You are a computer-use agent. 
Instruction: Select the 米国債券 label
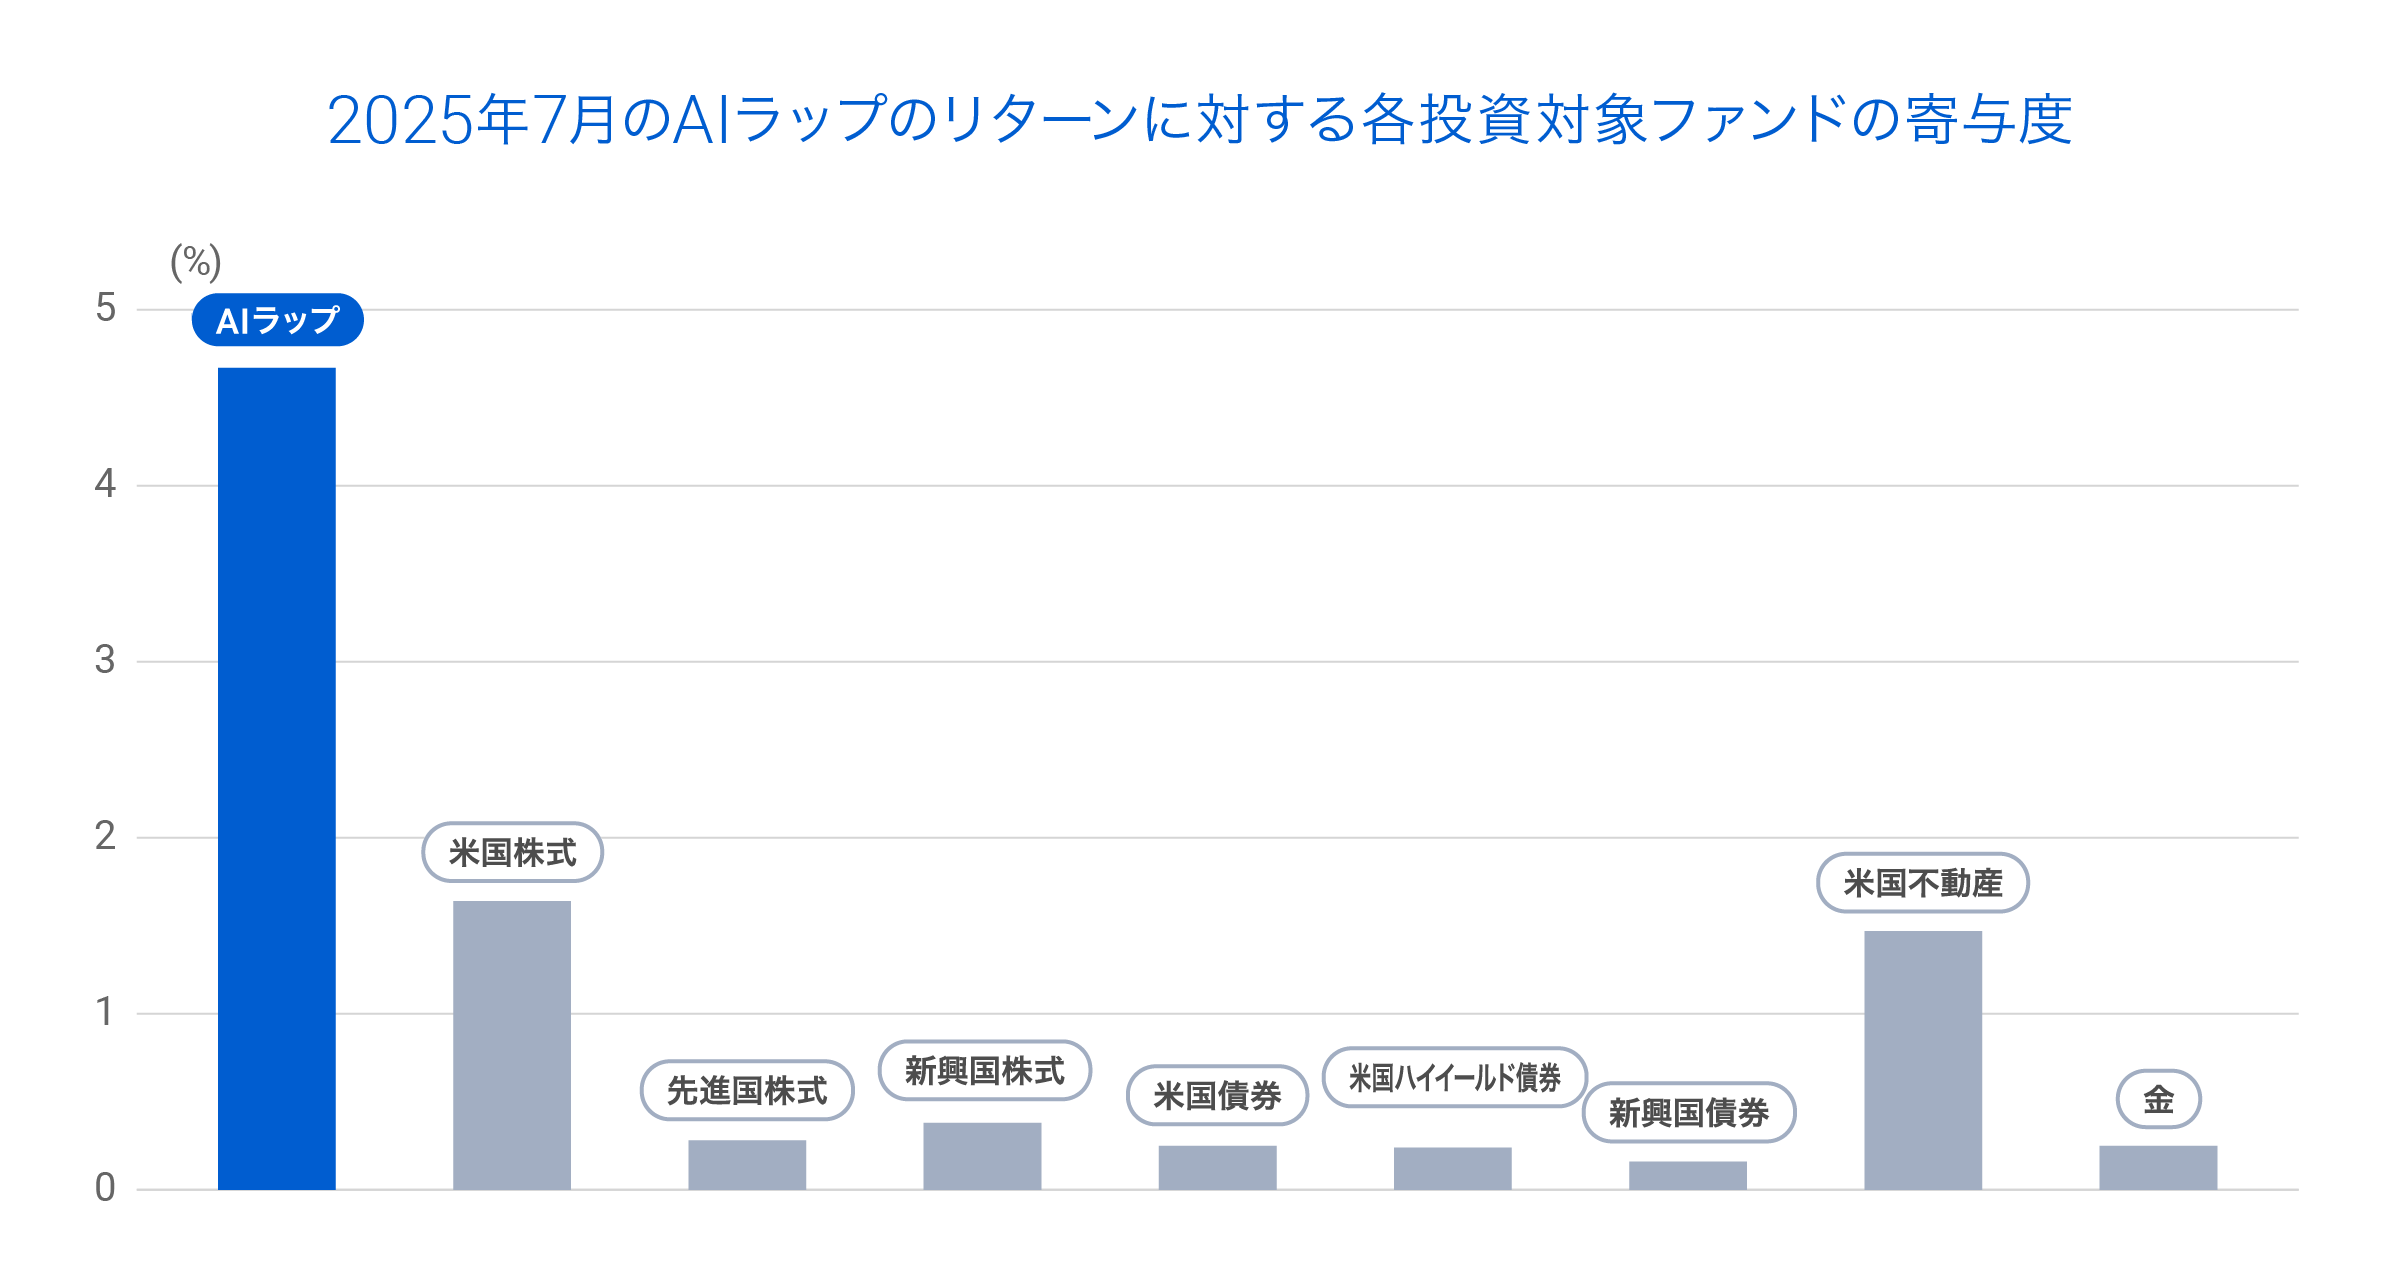pyautogui.click(x=1218, y=1095)
